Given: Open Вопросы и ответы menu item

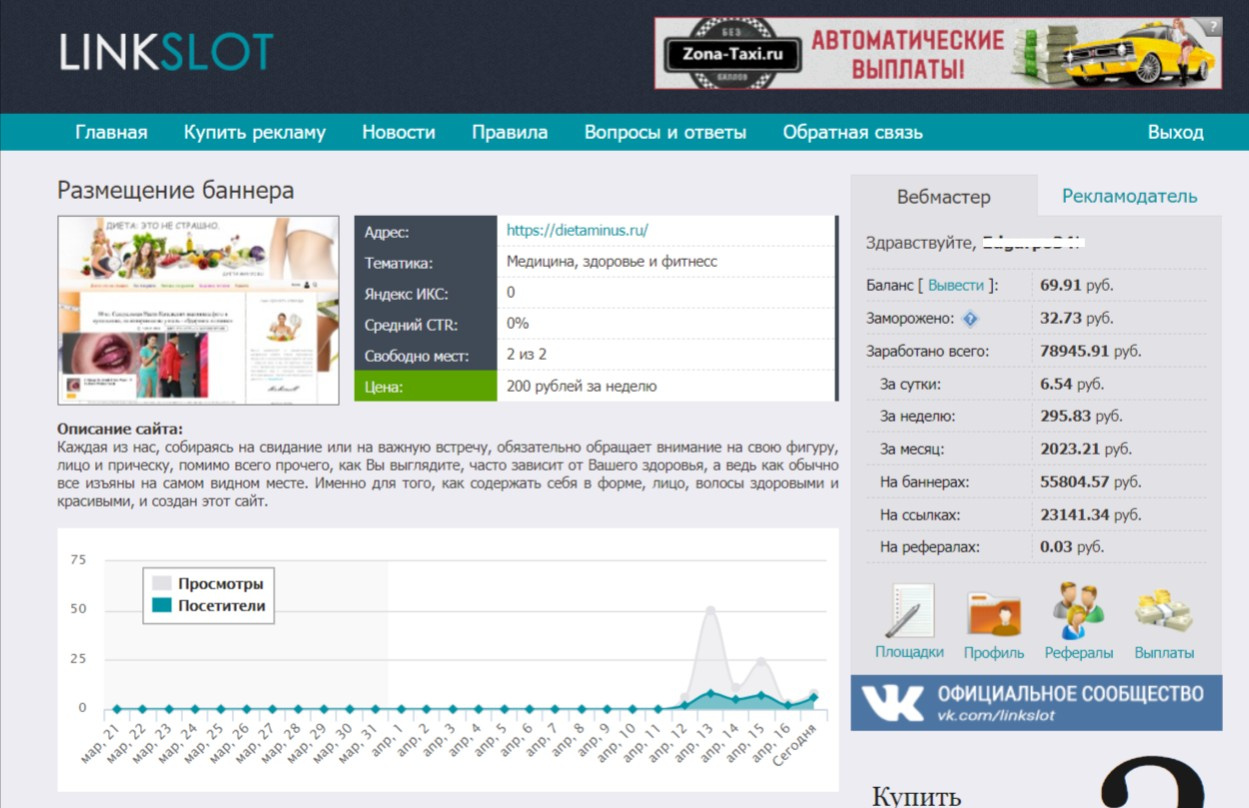Looking at the screenshot, I should pyautogui.click(x=665, y=132).
